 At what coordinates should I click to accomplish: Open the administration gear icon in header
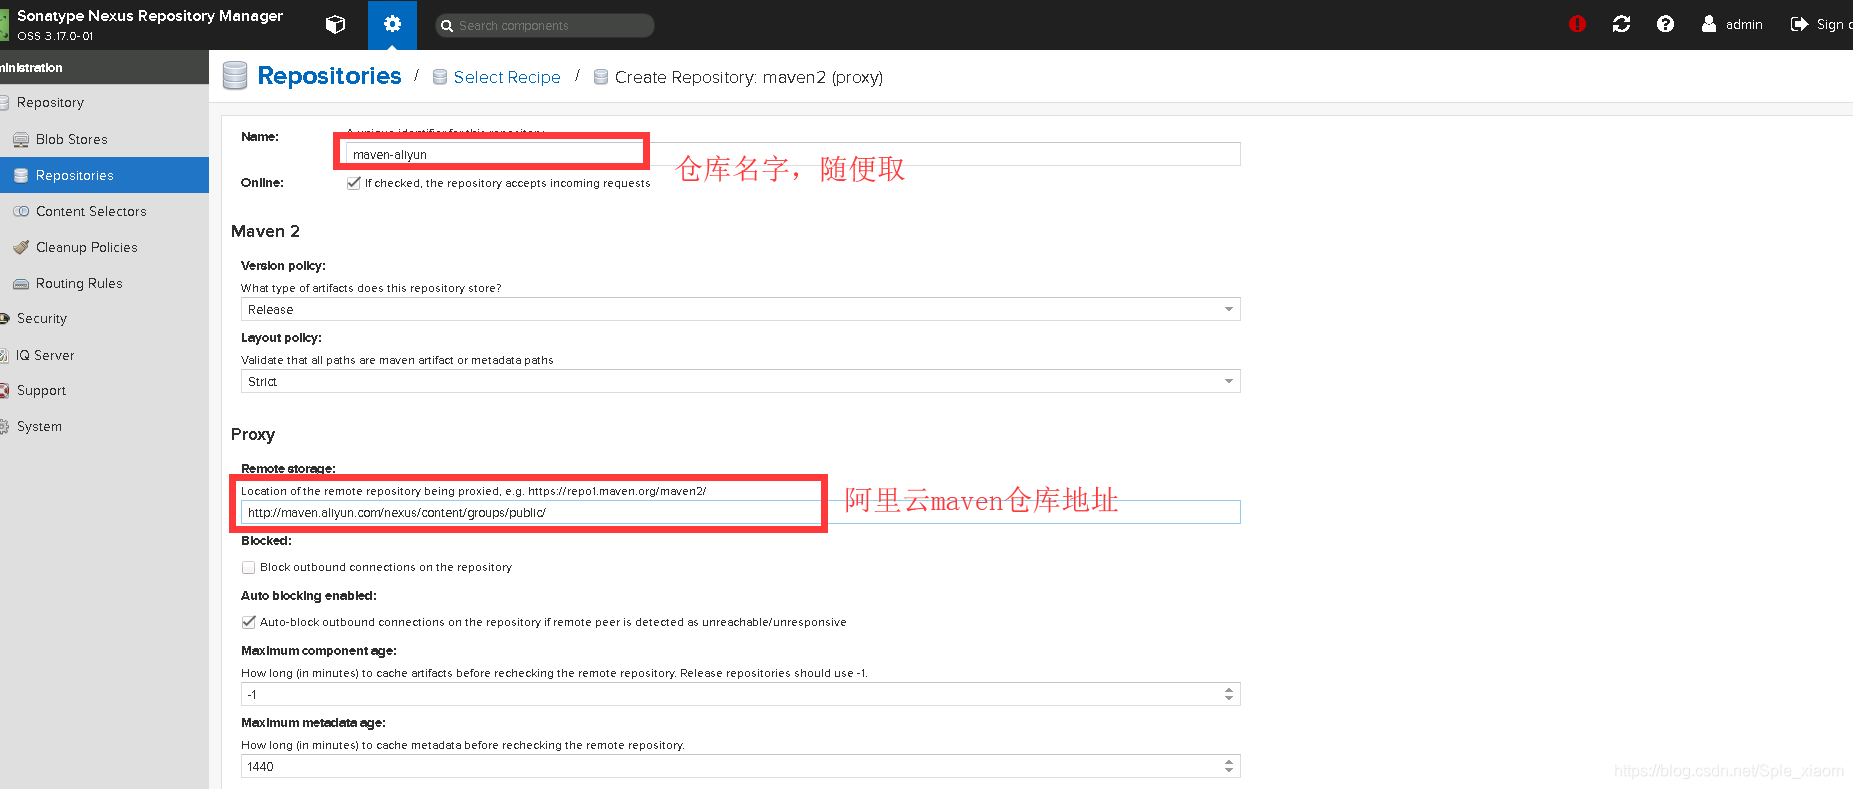pos(392,24)
